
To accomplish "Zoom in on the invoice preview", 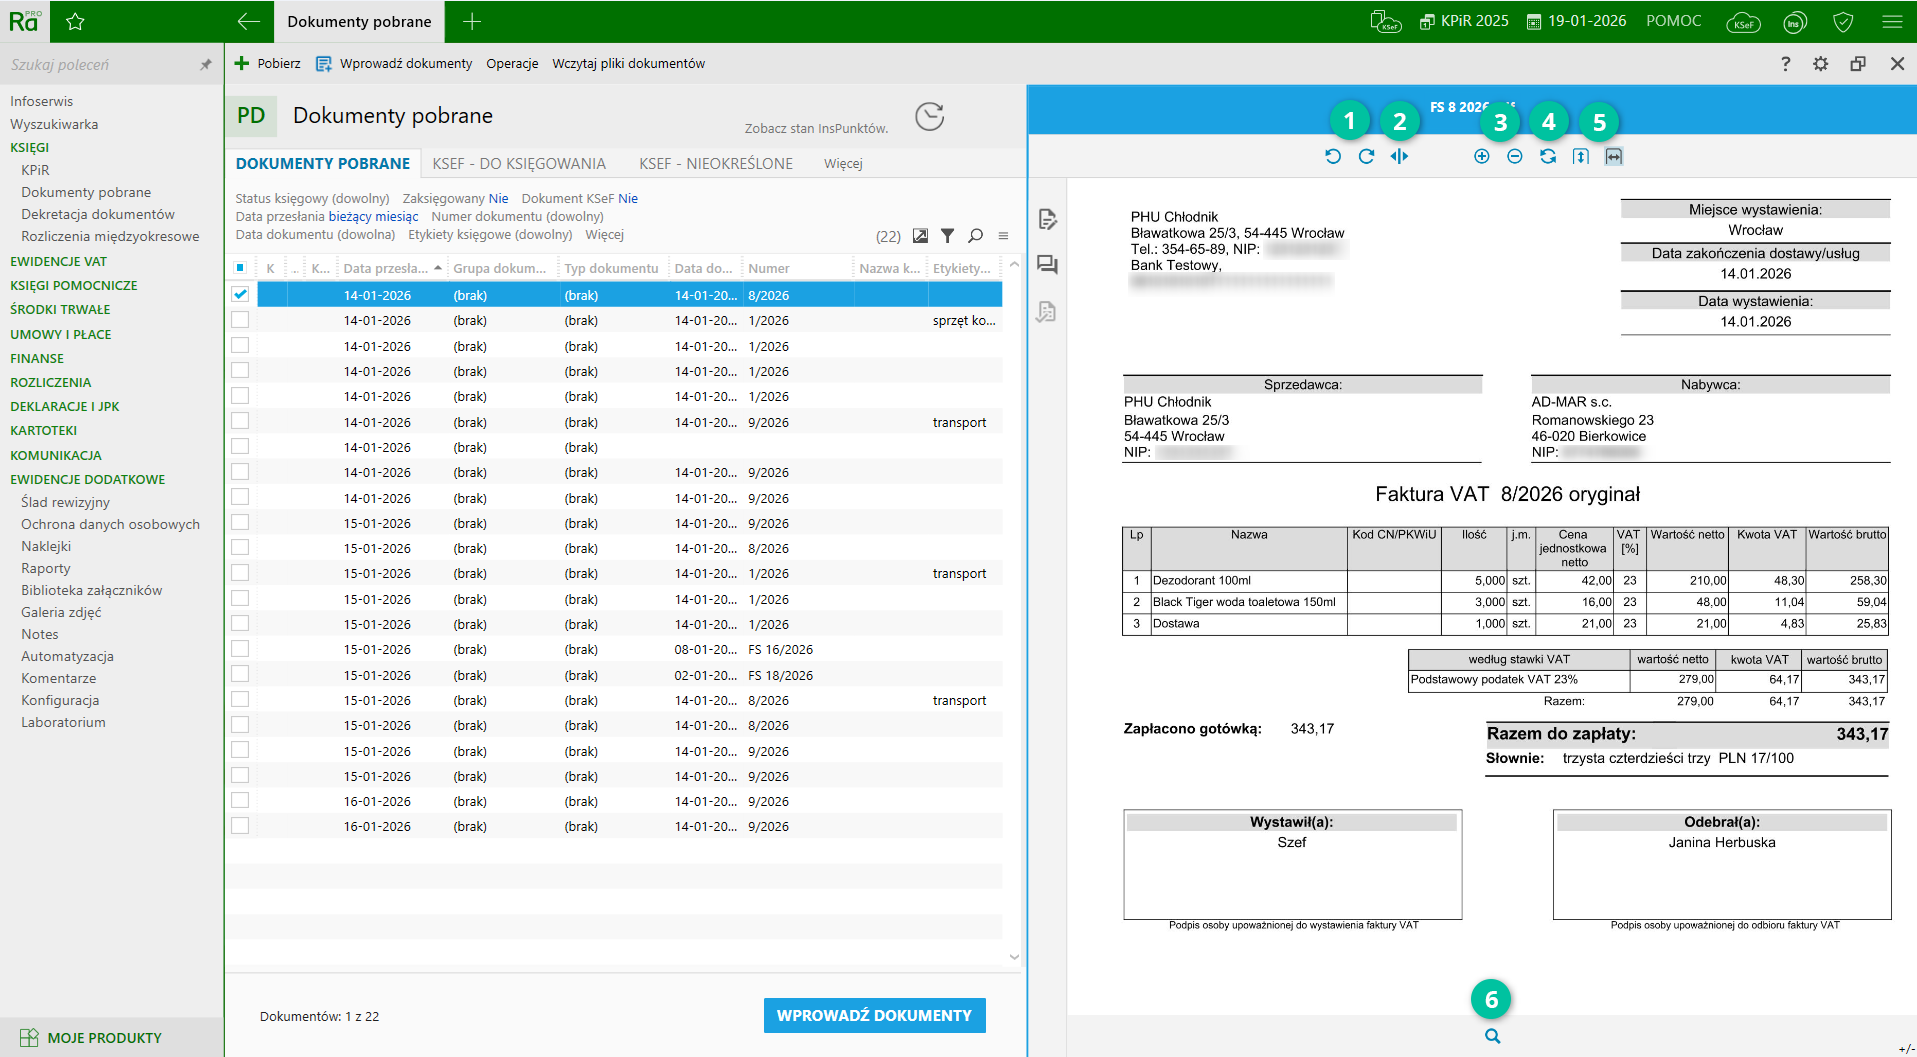I will 1482,156.
